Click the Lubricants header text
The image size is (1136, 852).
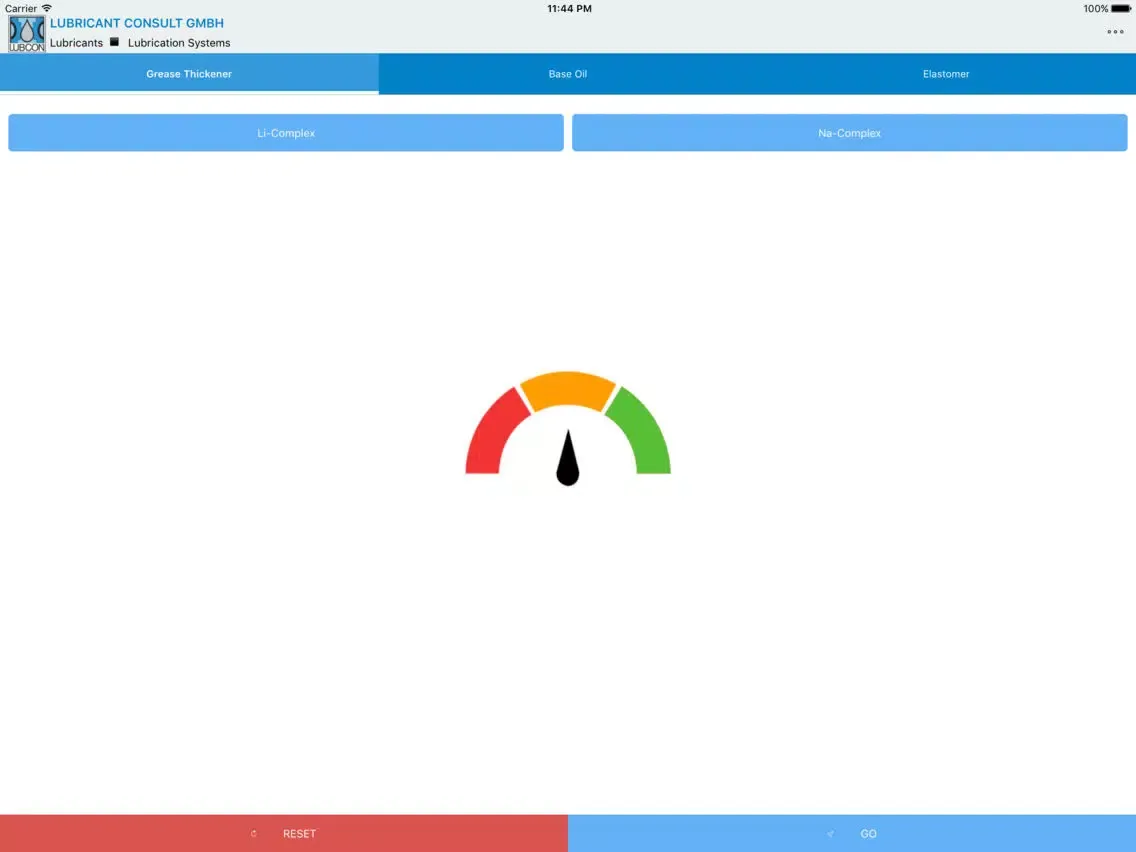coord(76,43)
